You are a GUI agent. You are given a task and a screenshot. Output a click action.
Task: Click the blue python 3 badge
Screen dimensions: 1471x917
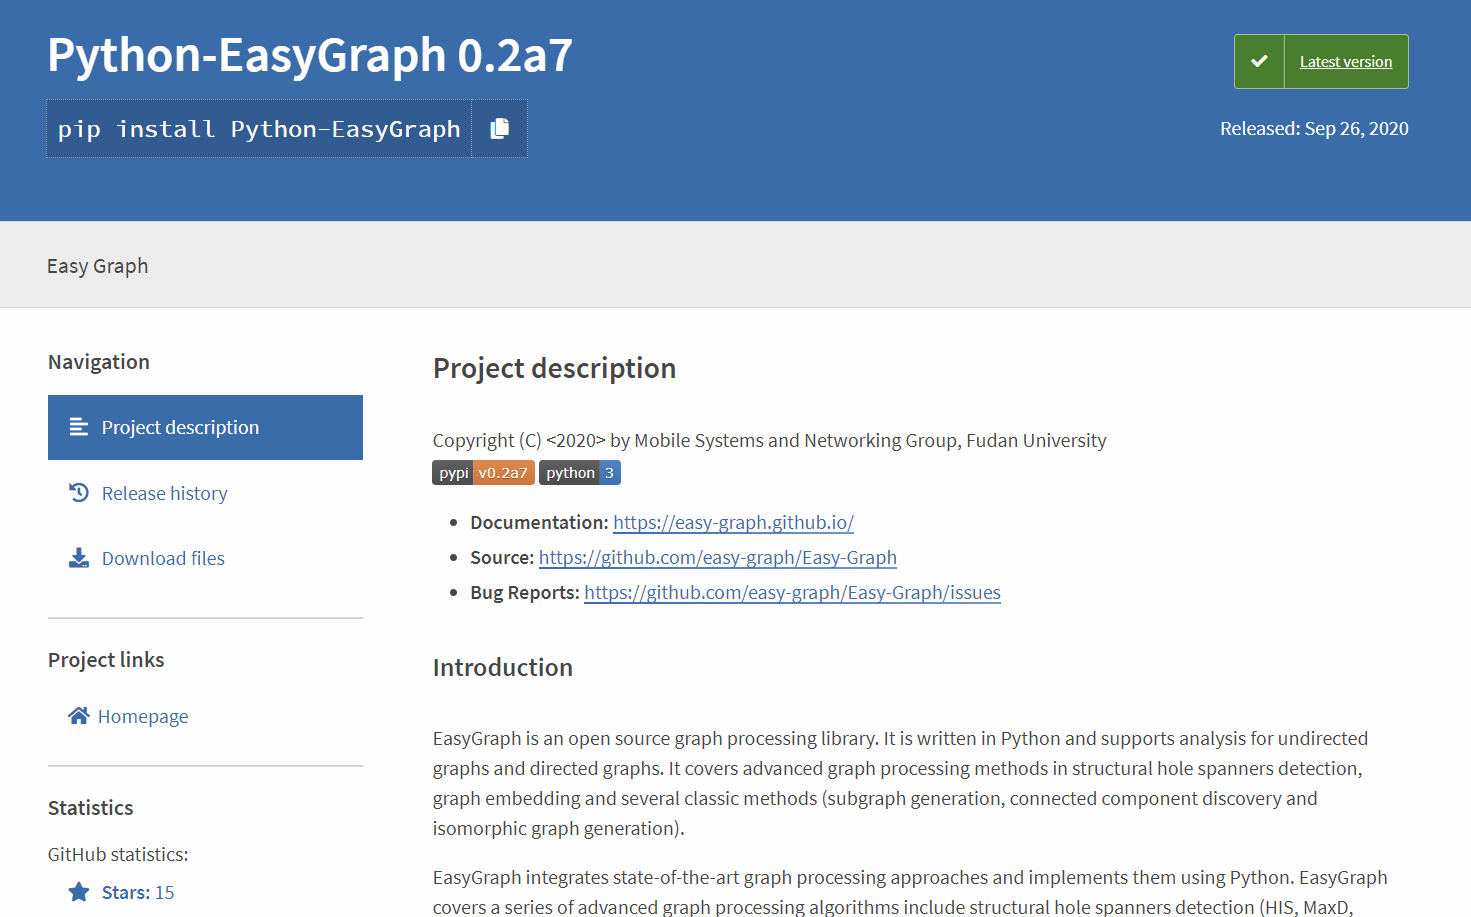coord(579,472)
